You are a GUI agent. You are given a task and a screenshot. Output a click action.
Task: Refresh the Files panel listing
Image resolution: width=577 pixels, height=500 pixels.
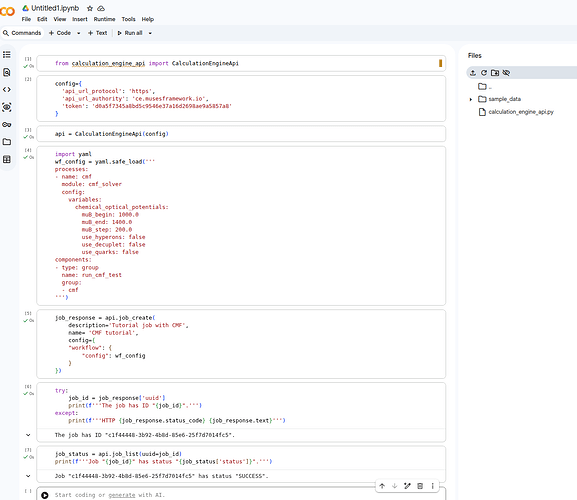tap(484, 73)
